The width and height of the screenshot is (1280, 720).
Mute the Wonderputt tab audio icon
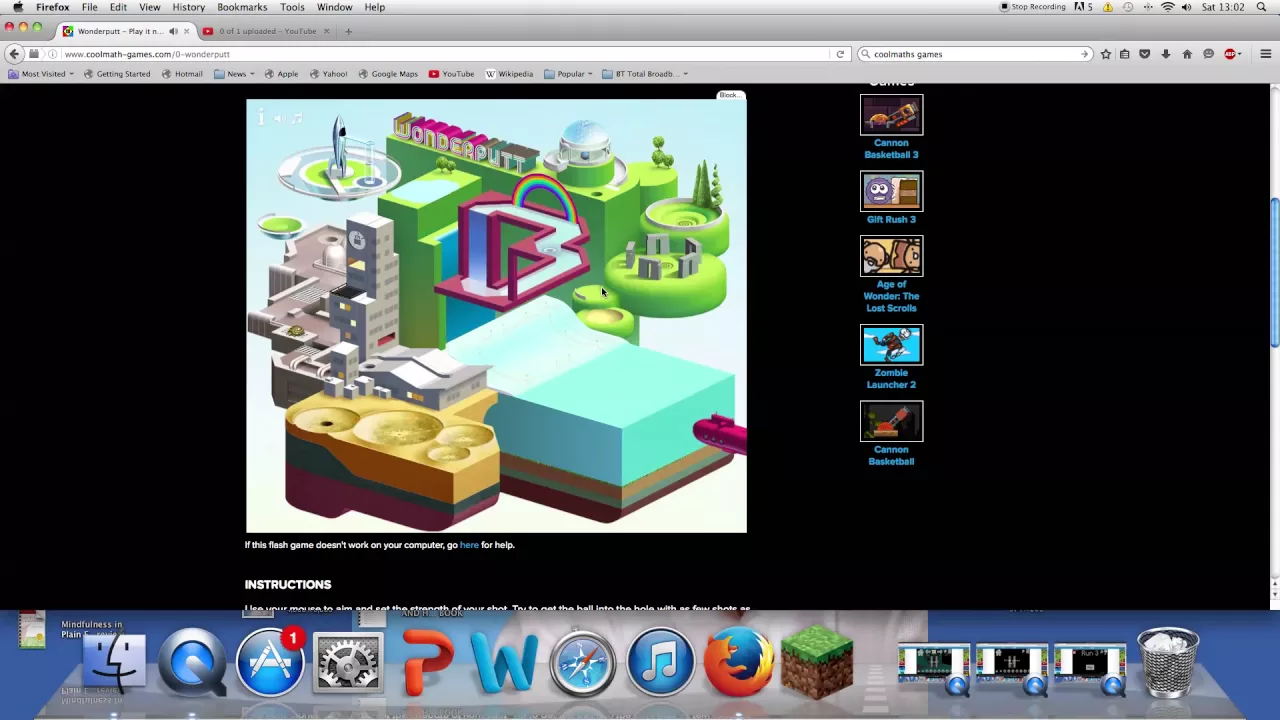173,31
